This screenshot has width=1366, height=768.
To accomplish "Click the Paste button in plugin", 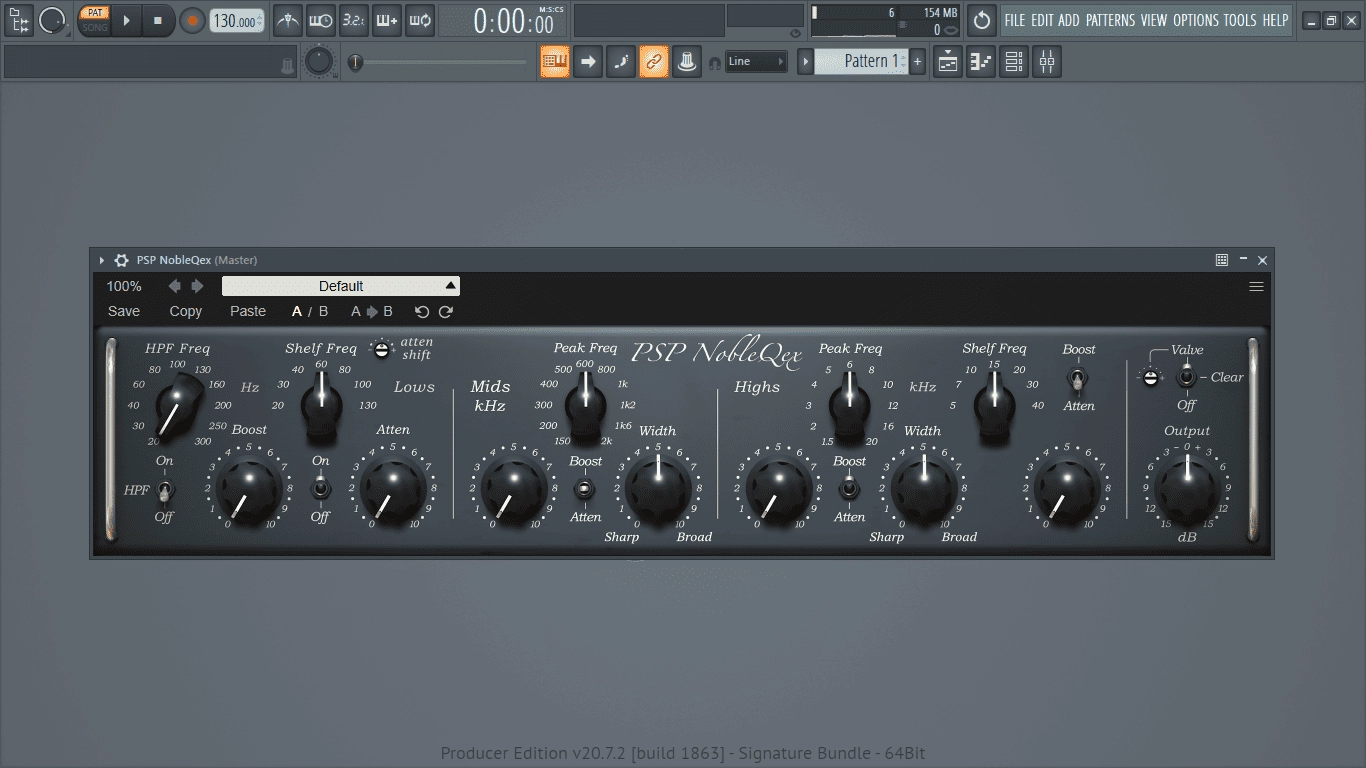I will (x=248, y=311).
